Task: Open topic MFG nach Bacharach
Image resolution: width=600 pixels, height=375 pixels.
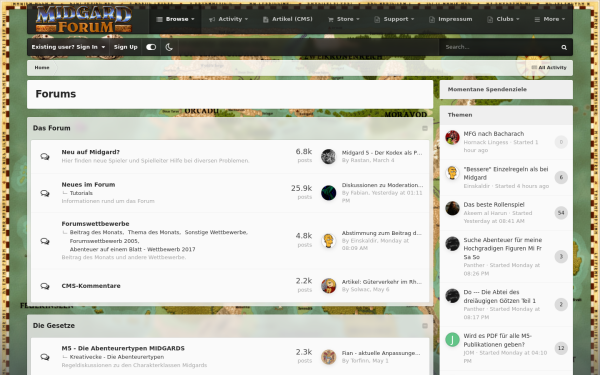Action: 494,134
